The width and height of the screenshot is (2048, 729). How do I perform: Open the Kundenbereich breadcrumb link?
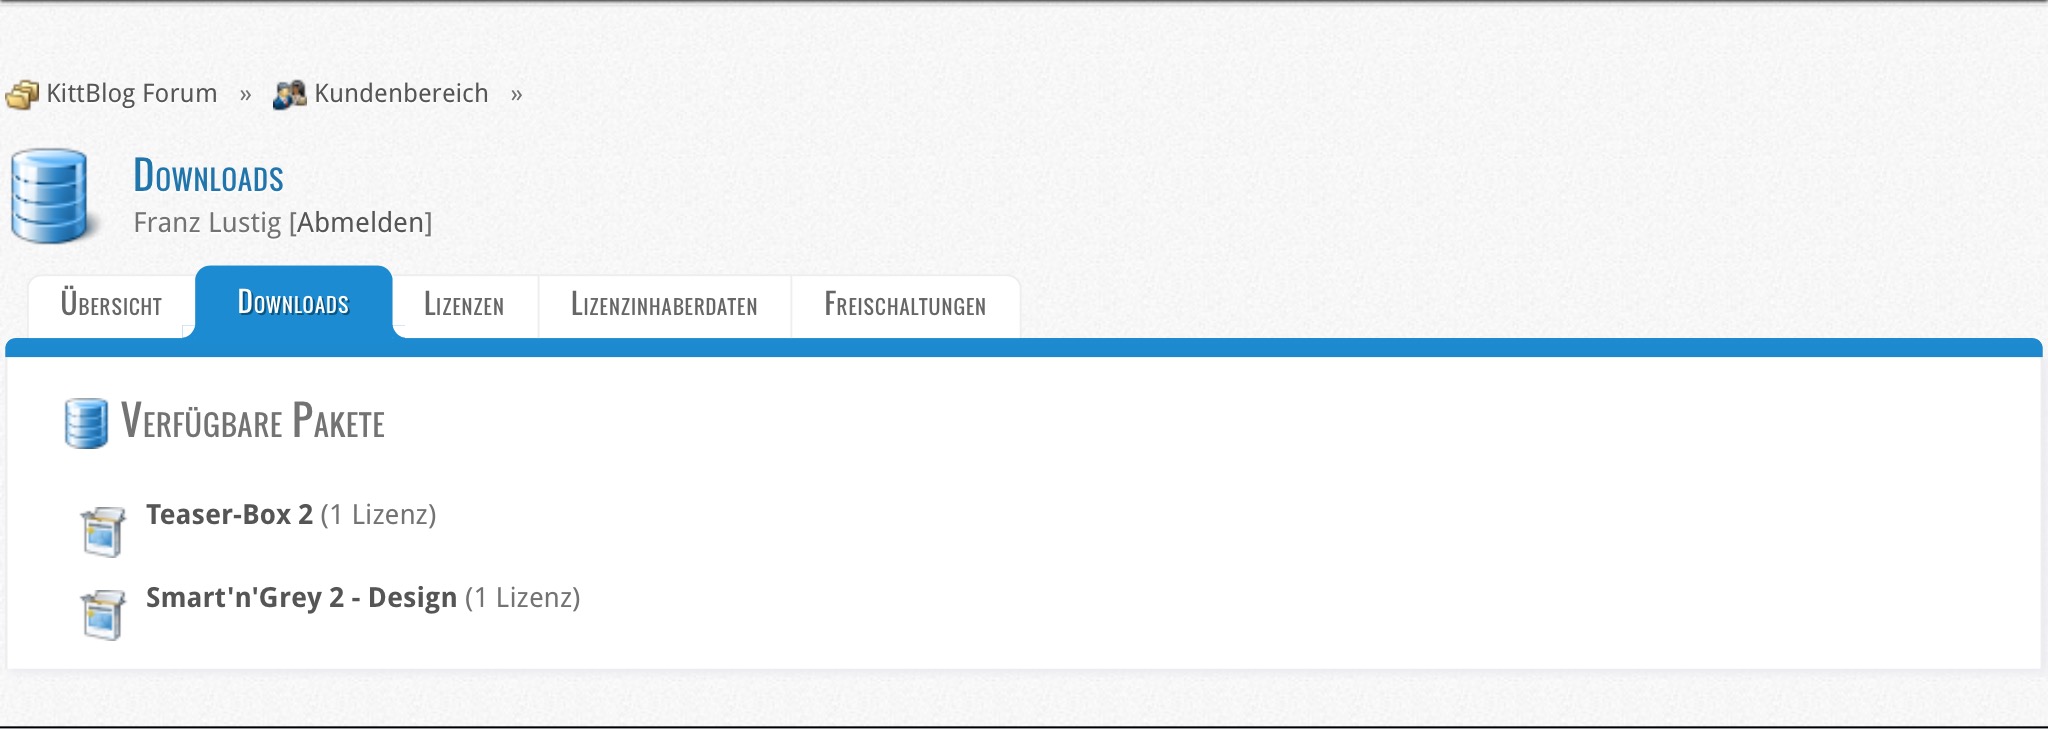[x=401, y=94]
